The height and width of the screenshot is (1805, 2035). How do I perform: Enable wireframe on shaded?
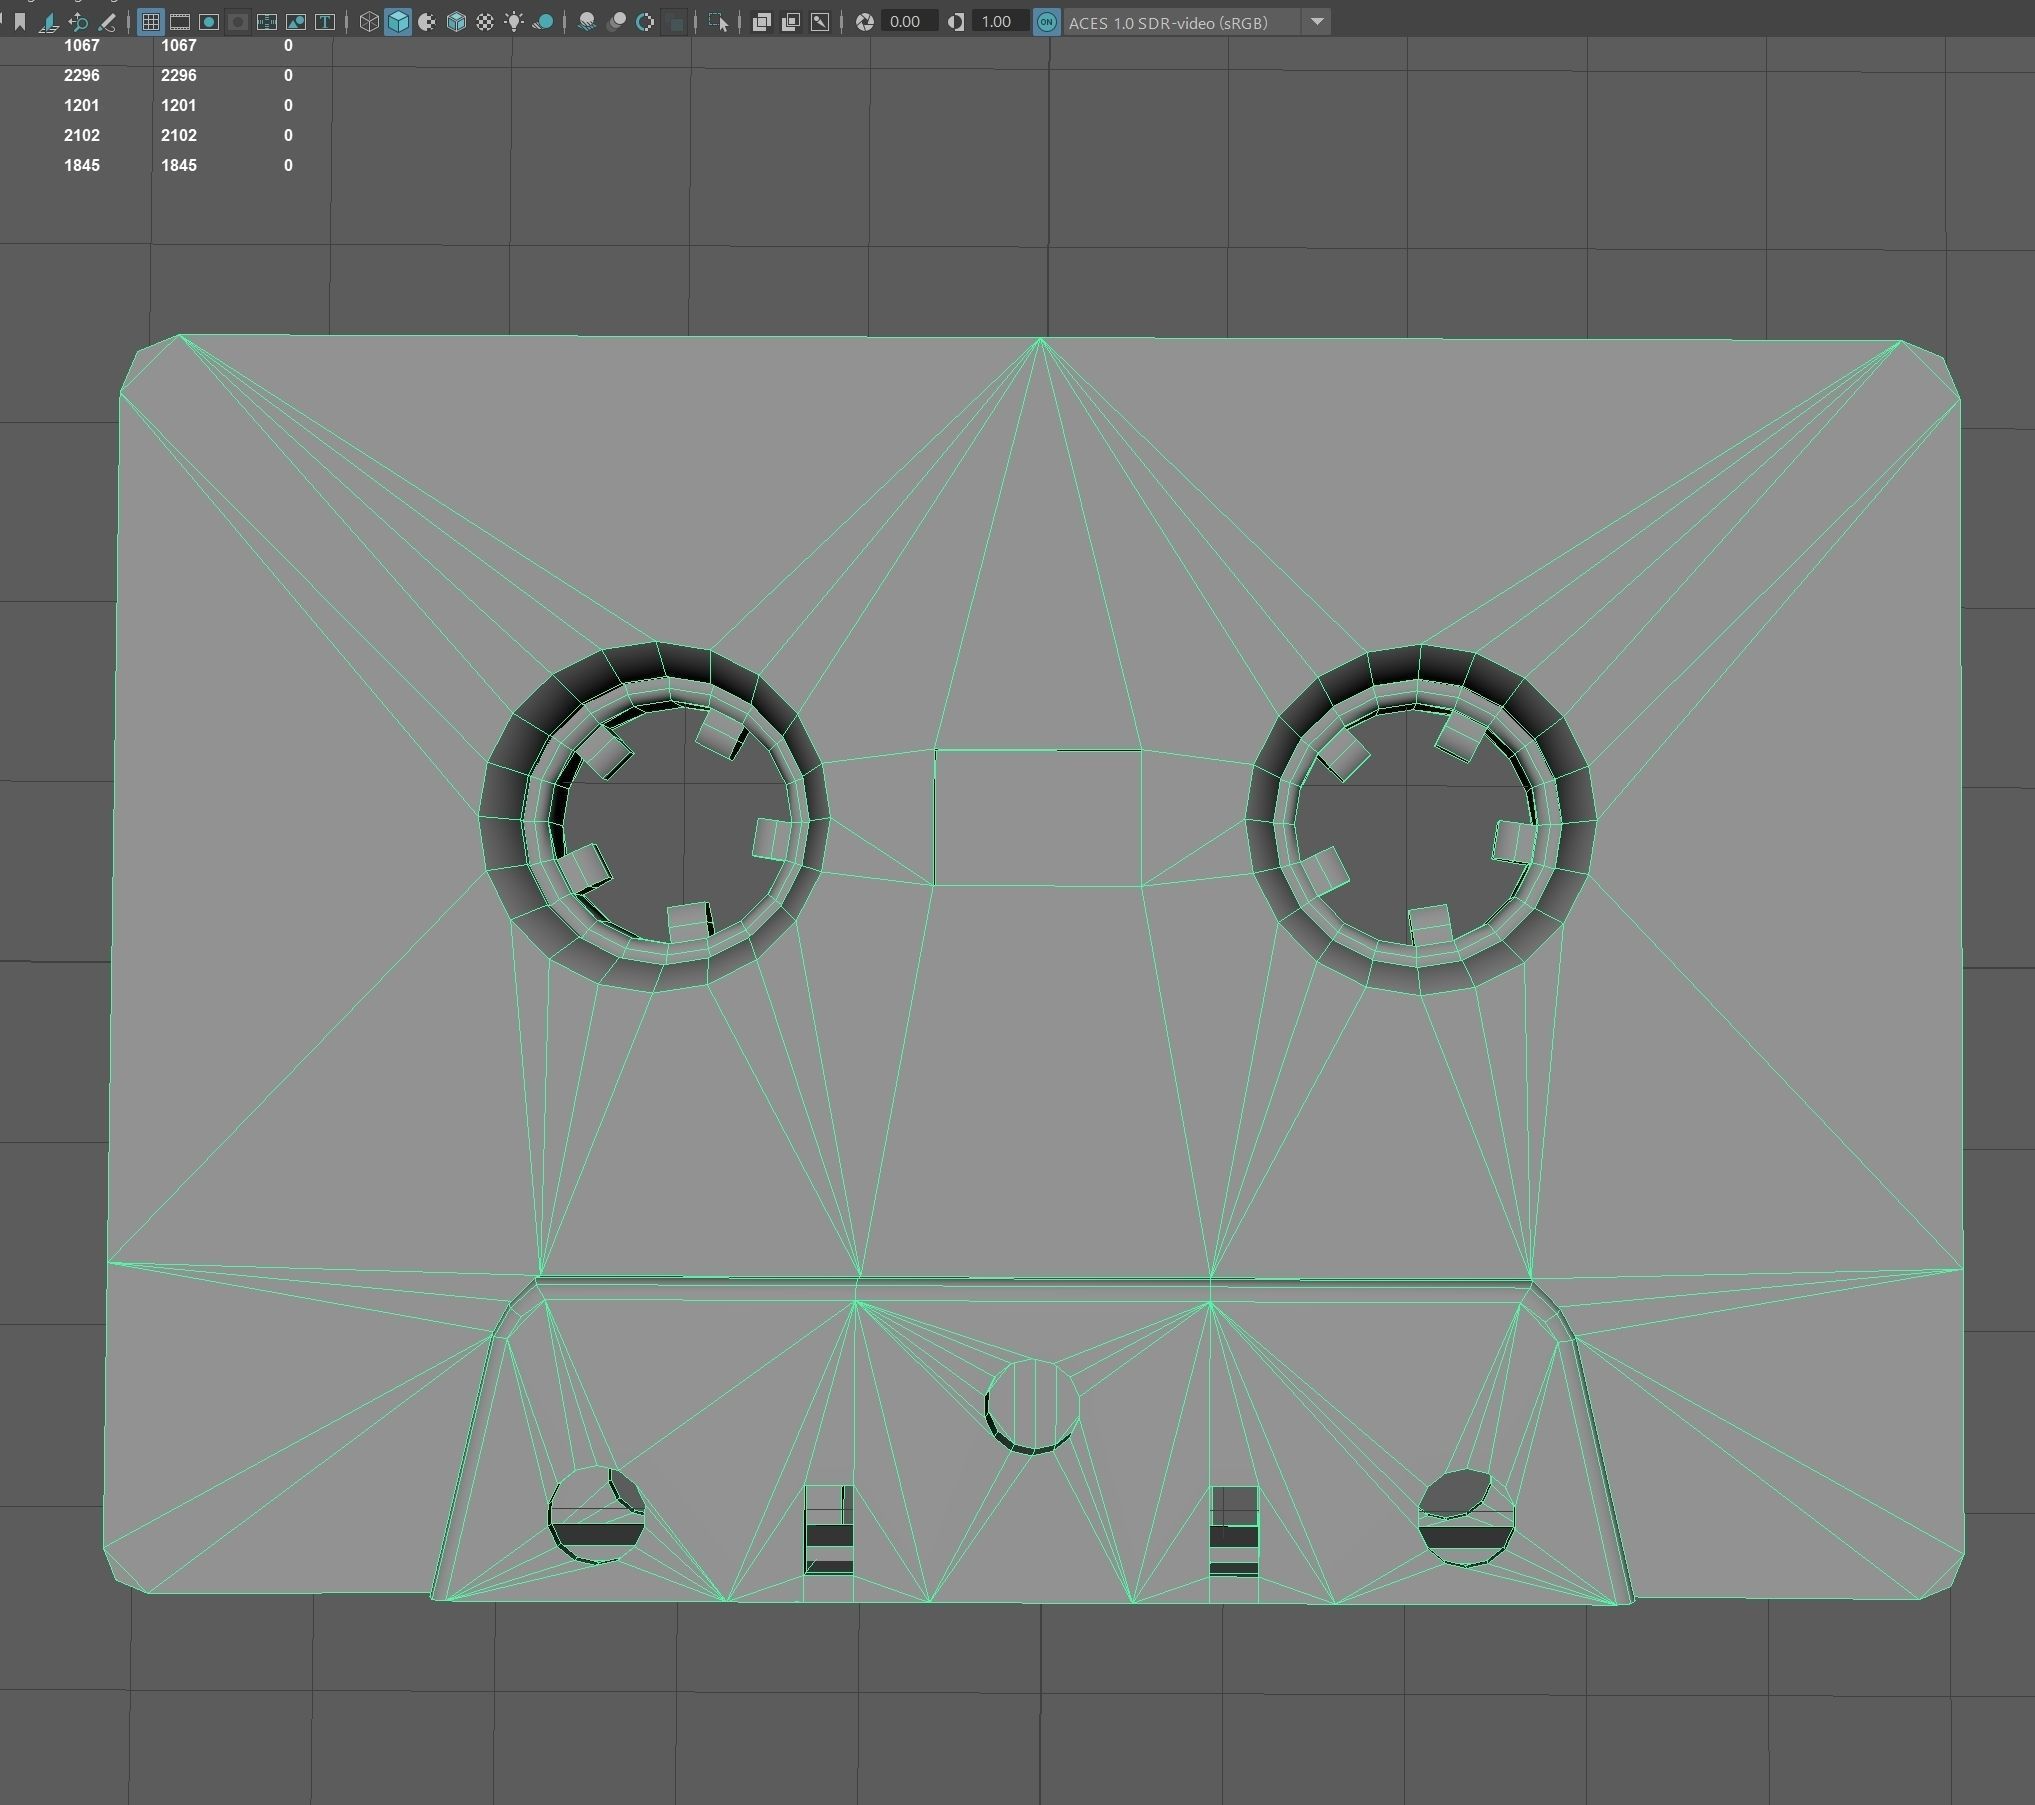456,21
